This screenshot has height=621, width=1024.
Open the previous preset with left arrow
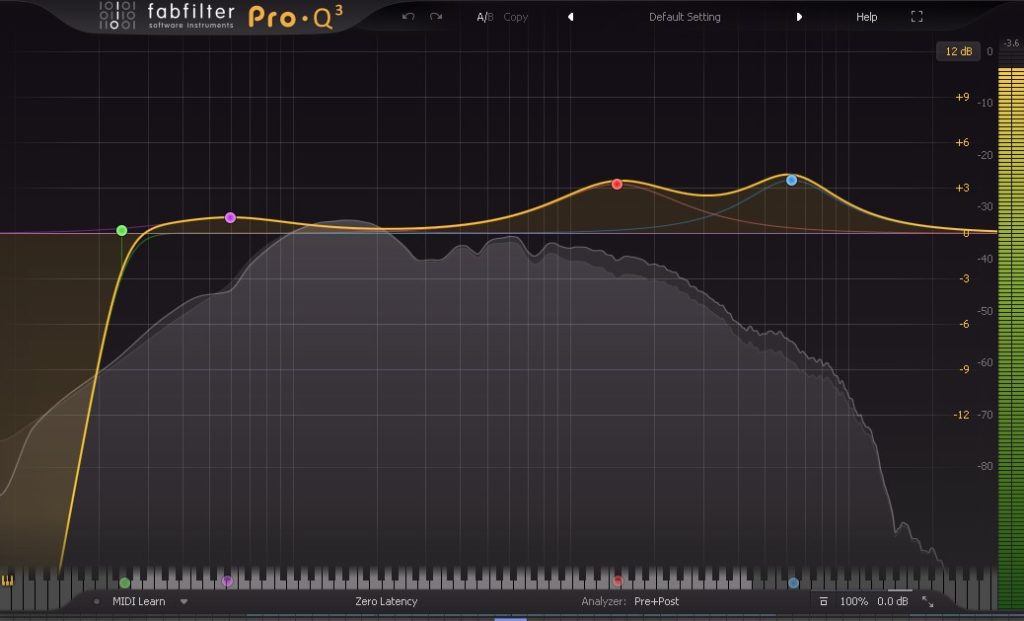point(571,17)
